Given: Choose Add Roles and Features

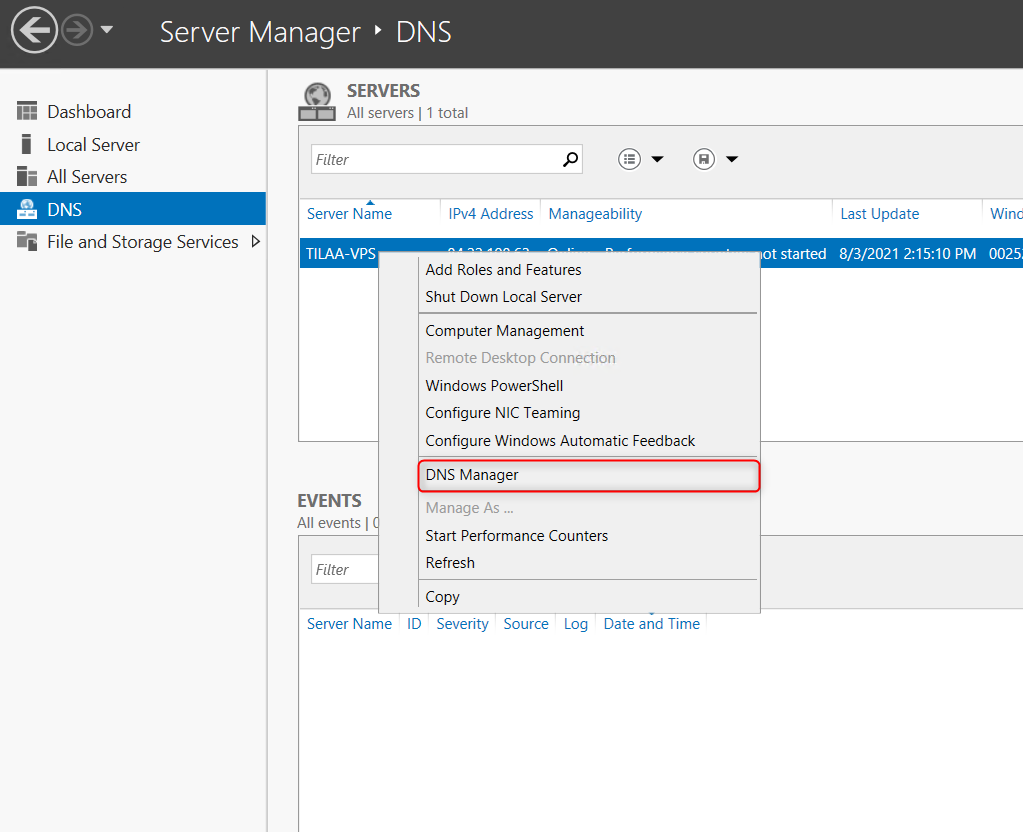Looking at the screenshot, I should pyautogui.click(x=503, y=270).
